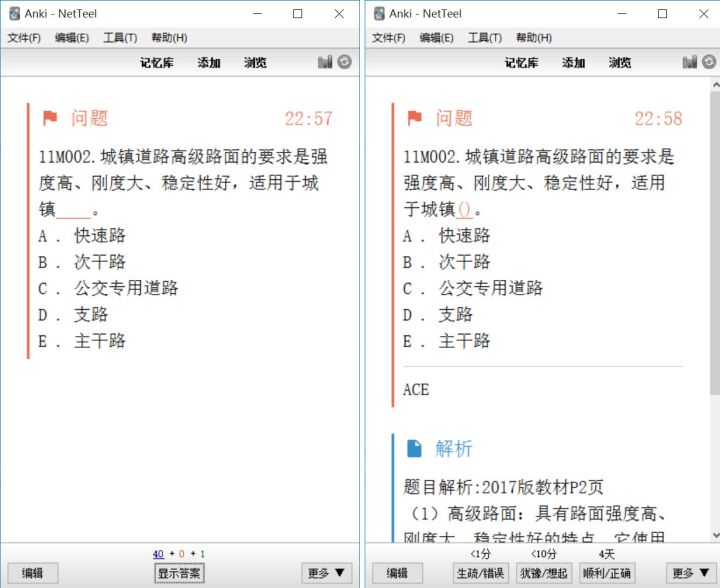Viewport: 720px width, 588px height.
Task: Click Anki app icon in right title bar
Action: coord(379,14)
